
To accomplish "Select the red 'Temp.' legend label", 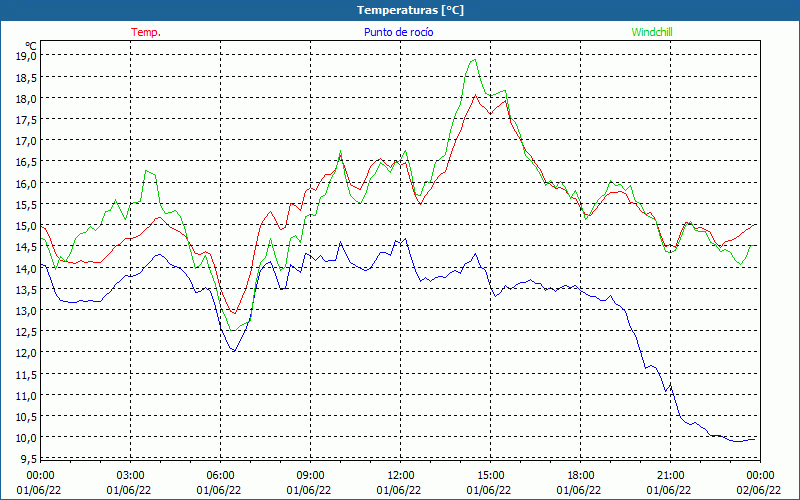I will pos(146,32).
